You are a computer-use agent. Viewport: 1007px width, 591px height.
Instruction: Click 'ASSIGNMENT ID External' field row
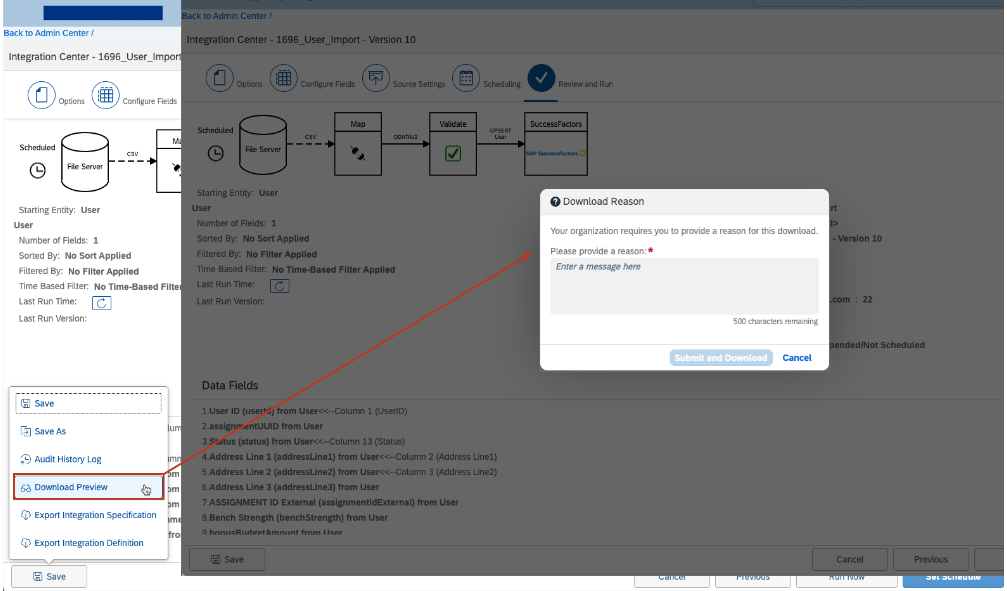330,502
